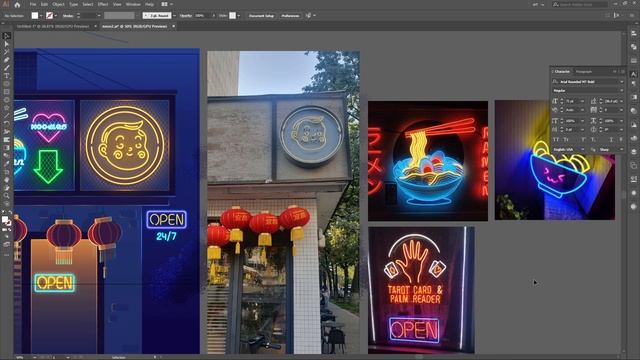Toggle Underline in Character panel

click(611, 140)
